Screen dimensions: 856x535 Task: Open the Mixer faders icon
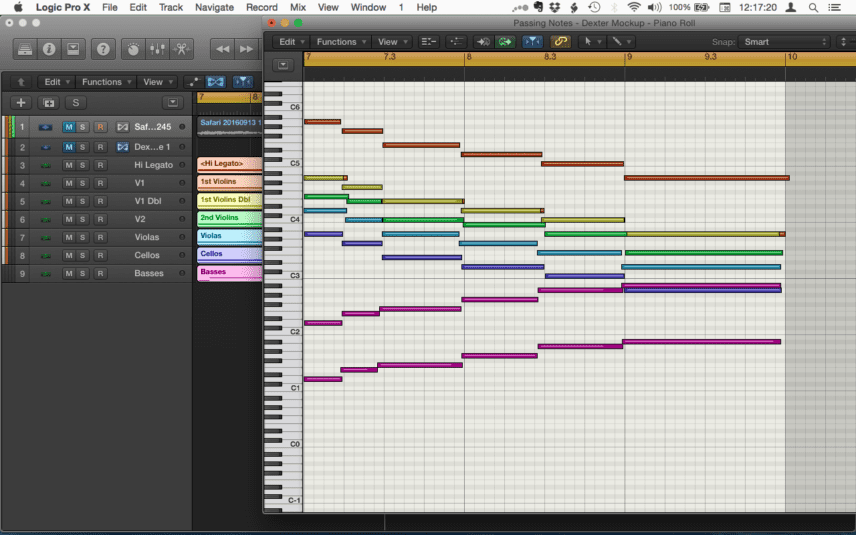[x=157, y=49]
